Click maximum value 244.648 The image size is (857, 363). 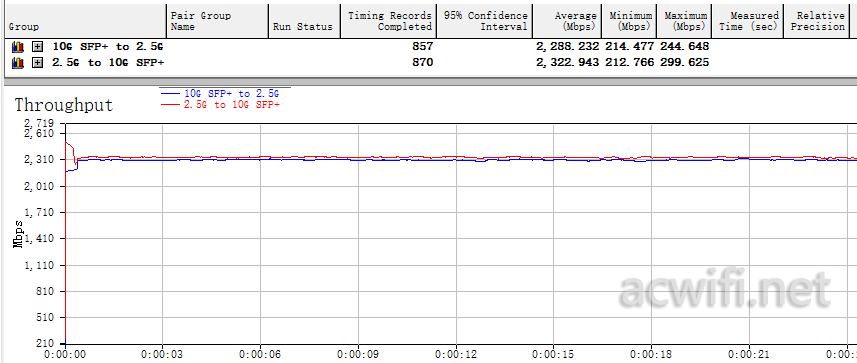tap(684, 46)
